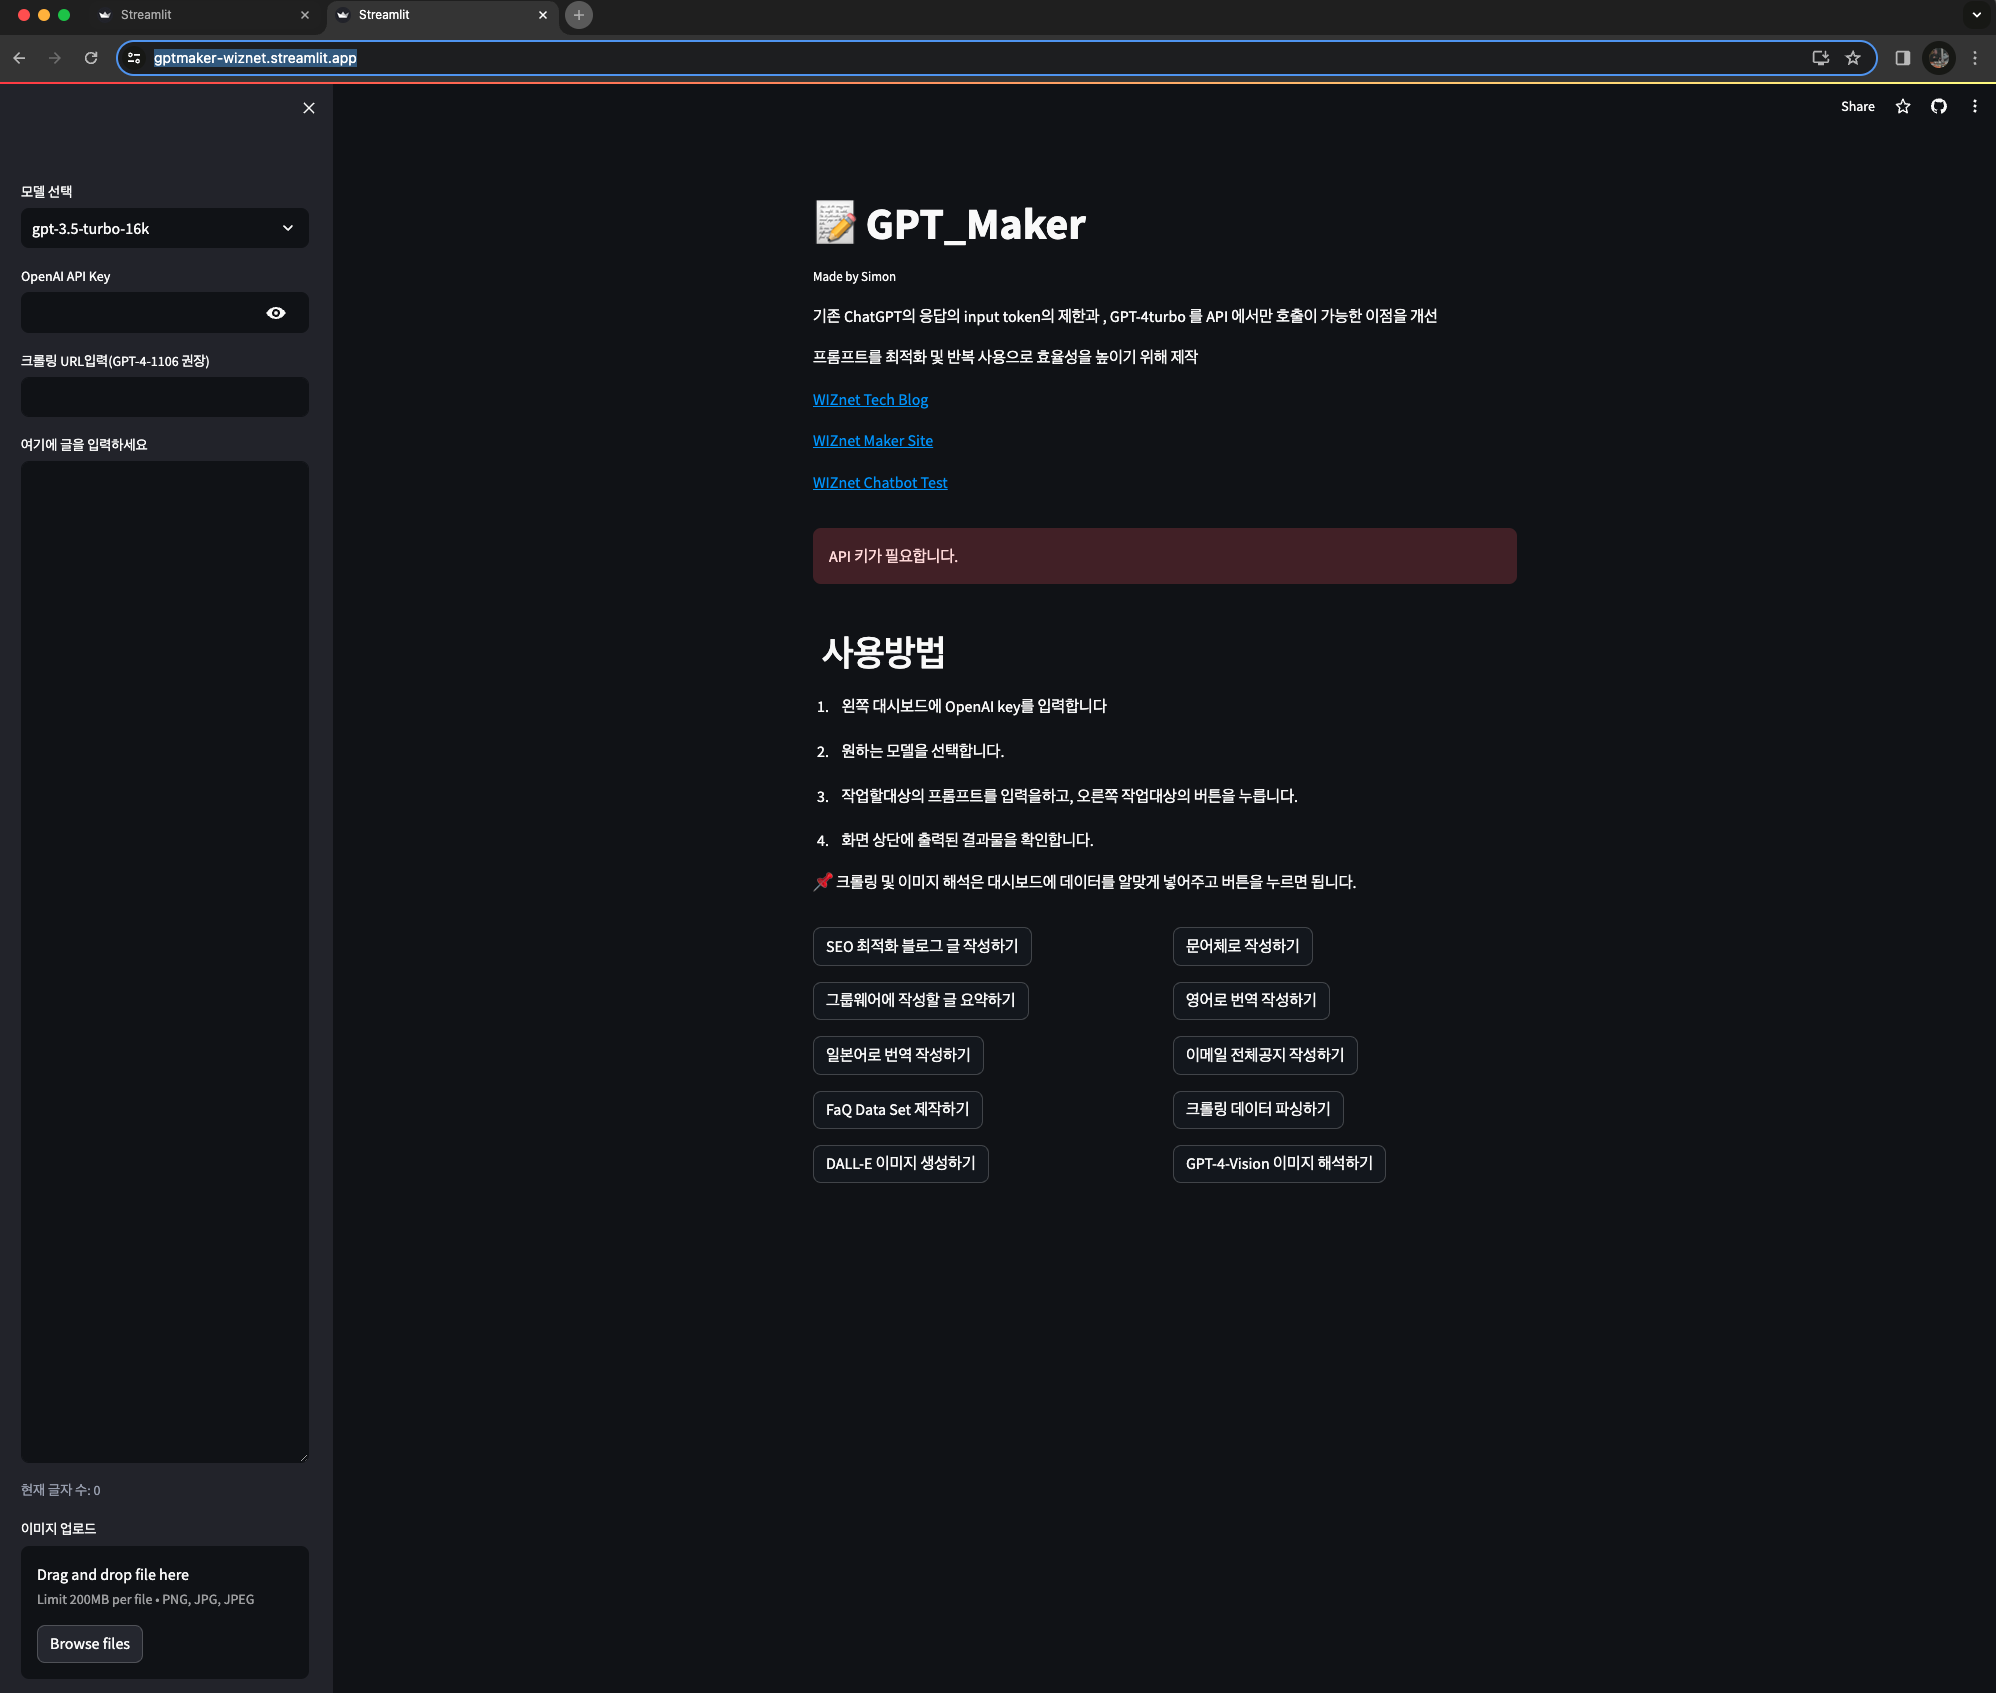Go back with browser back arrow
The width and height of the screenshot is (1996, 1693).
pyautogui.click(x=19, y=58)
